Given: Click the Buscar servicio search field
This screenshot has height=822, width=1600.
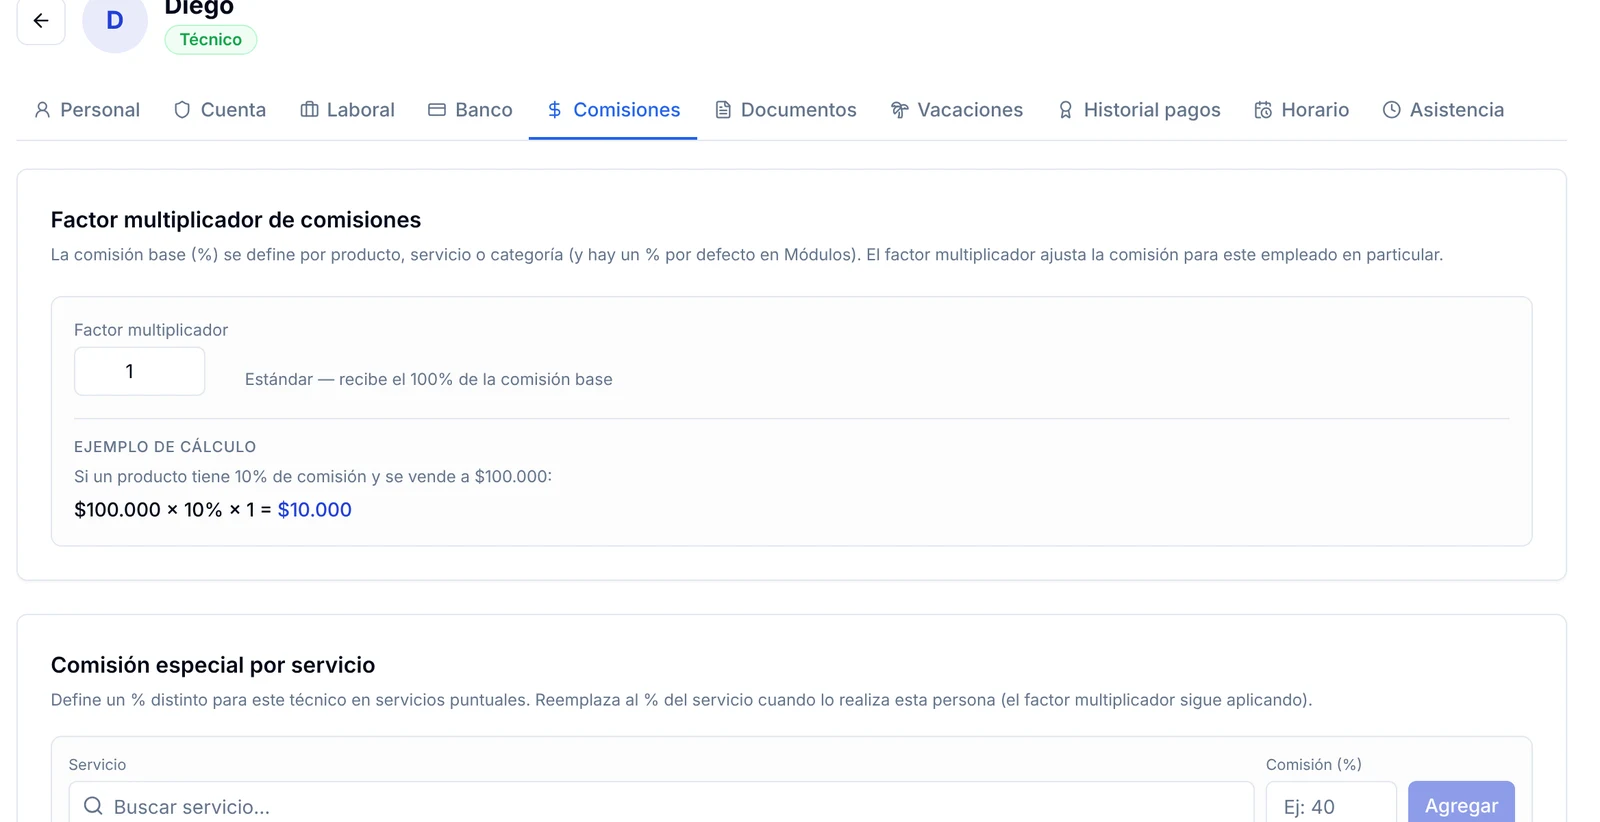Looking at the screenshot, I should tap(661, 803).
